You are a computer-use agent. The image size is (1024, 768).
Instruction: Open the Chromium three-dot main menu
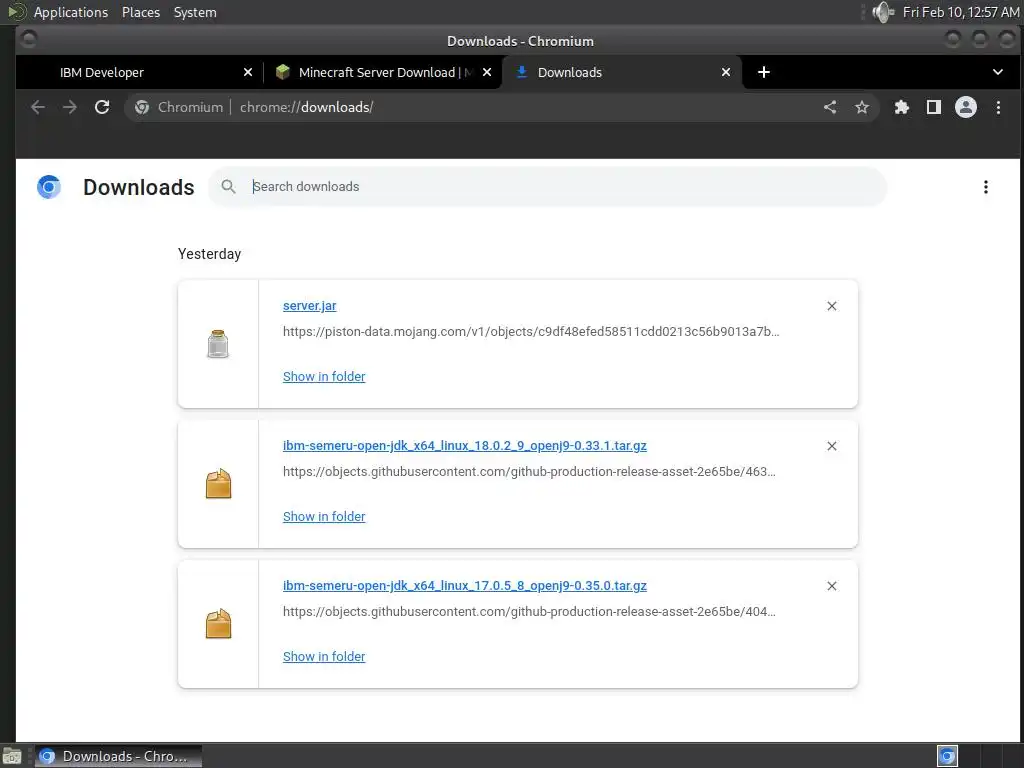(998, 107)
